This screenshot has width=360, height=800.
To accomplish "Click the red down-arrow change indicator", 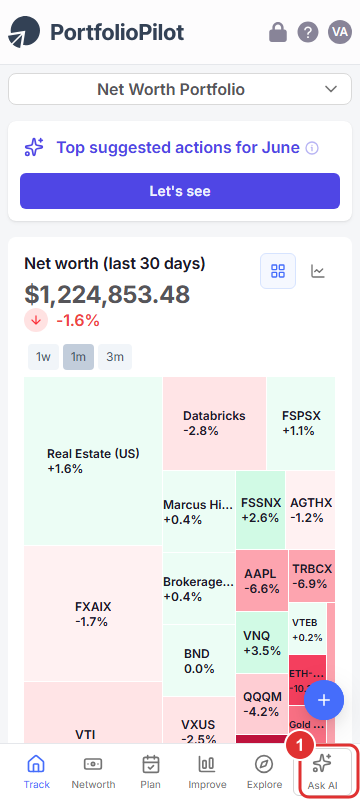I will click(x=36, y=320).
